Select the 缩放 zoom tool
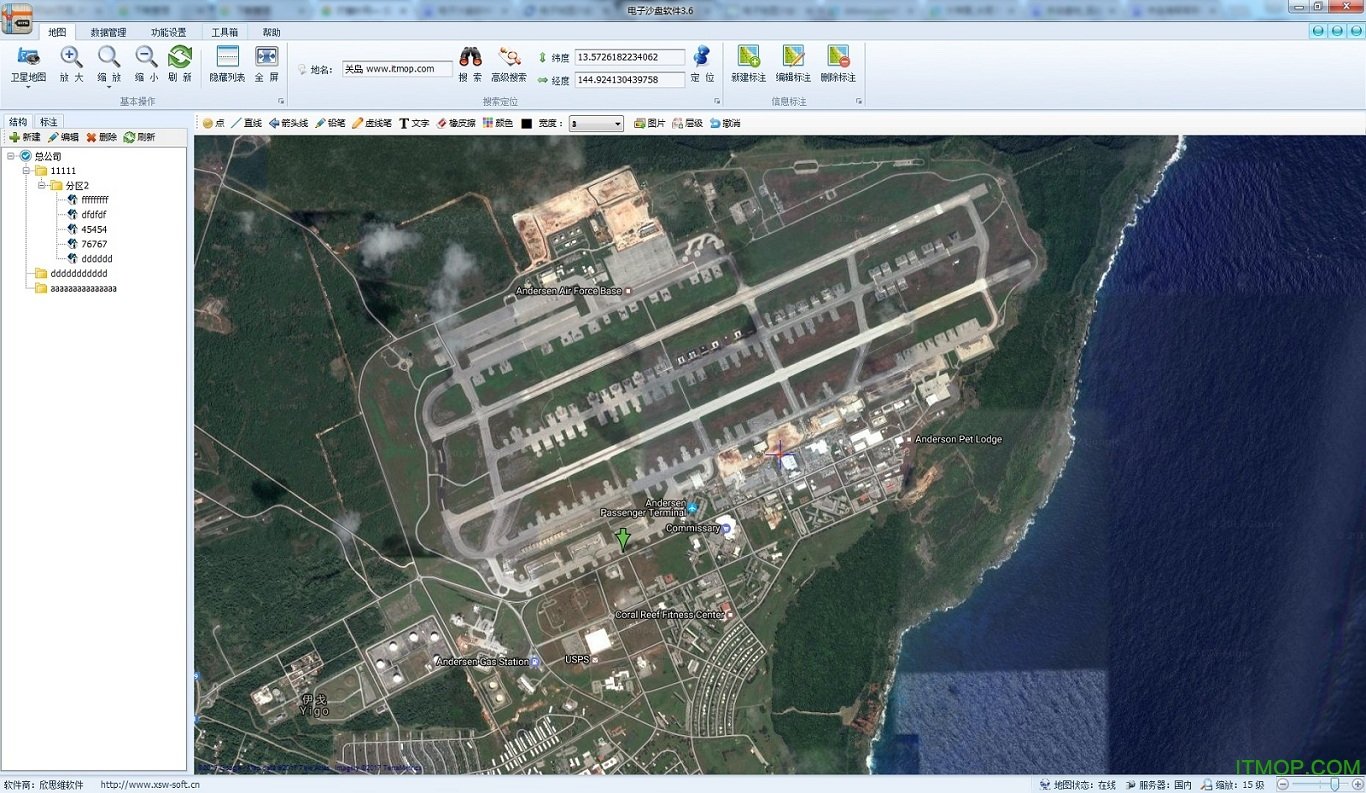This screenshot has height=793, width=1366. tap(109, 64)
